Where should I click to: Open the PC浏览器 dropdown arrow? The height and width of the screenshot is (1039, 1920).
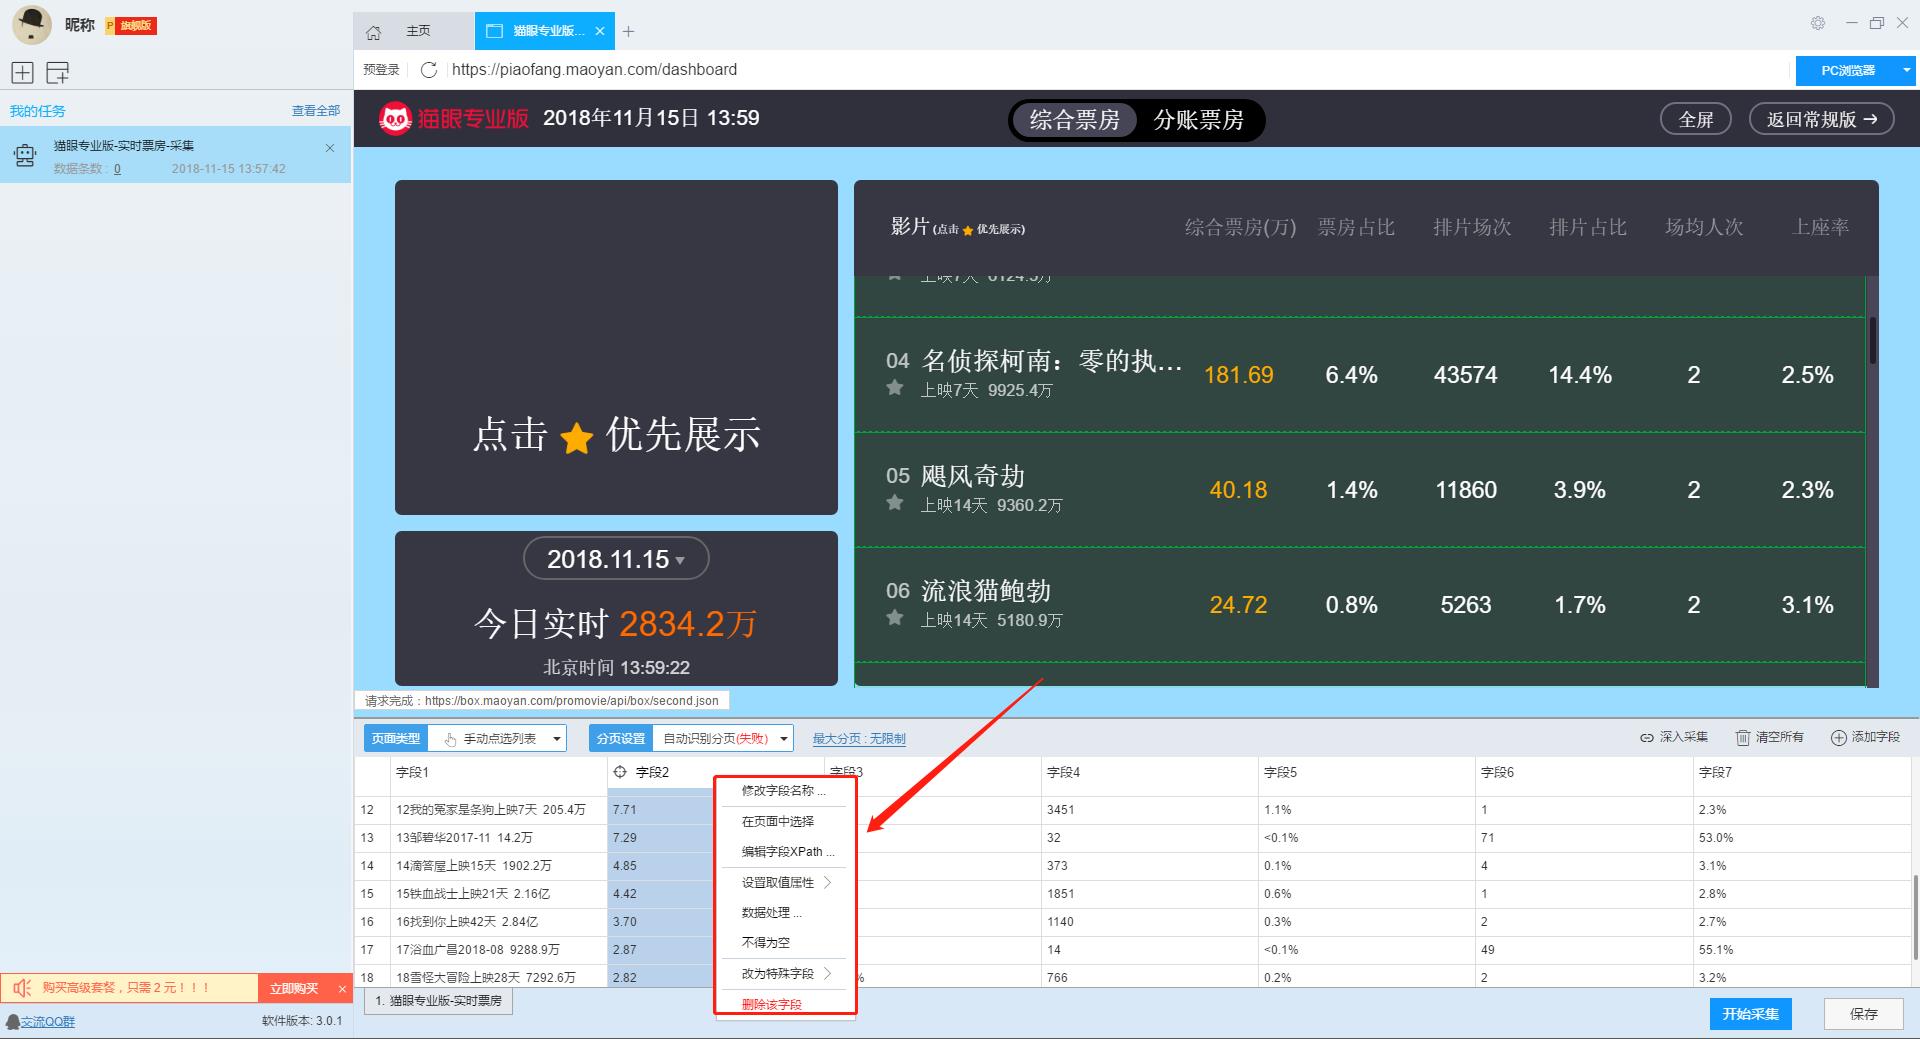[x=1905, y=70]
